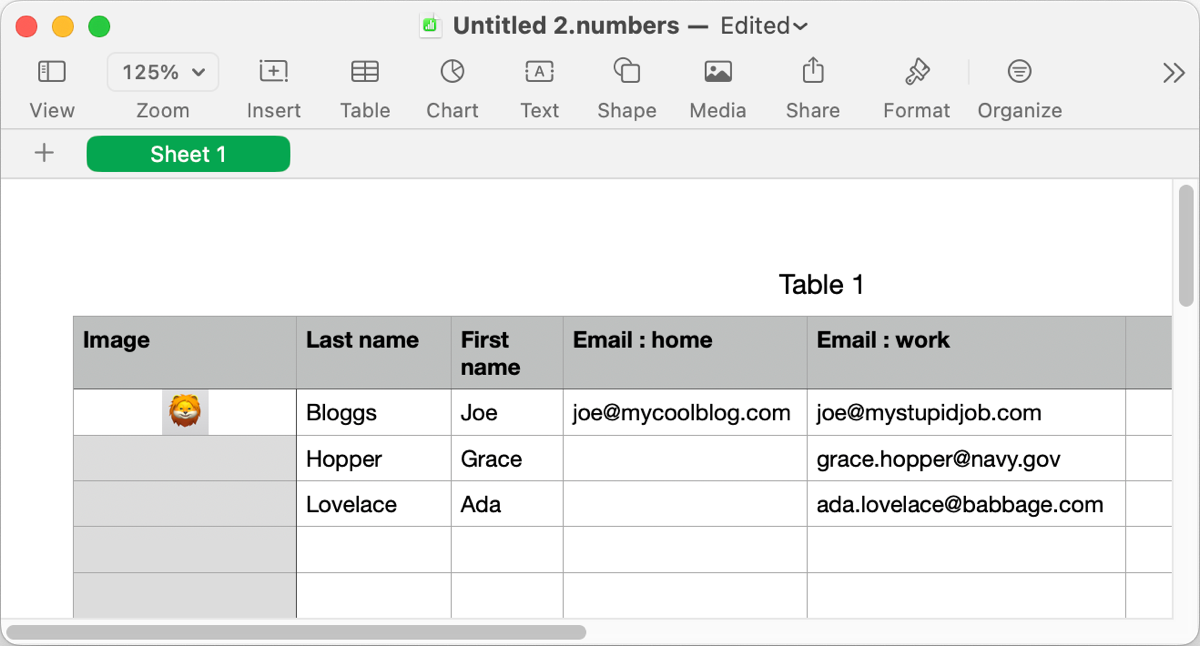Show more toolbar items via double chevron
1200x646 pixels.
pos(1173,73)
